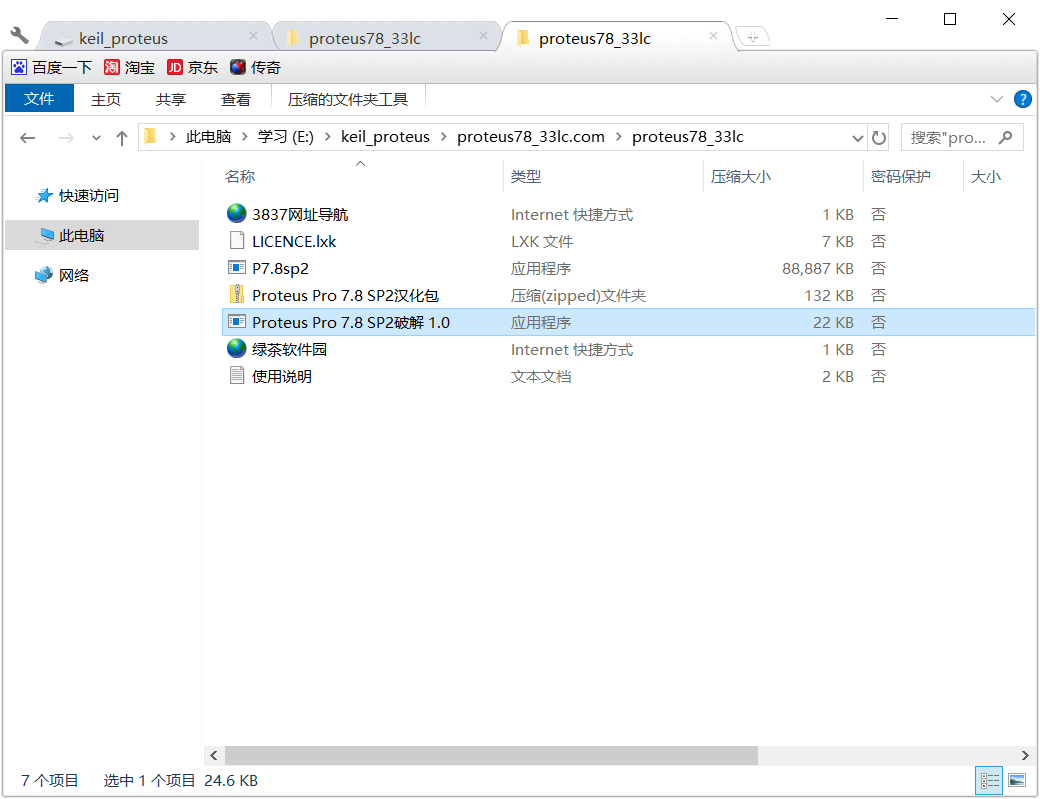
Task: Expand chevron after 此电脑 in path
Action: 245,137
